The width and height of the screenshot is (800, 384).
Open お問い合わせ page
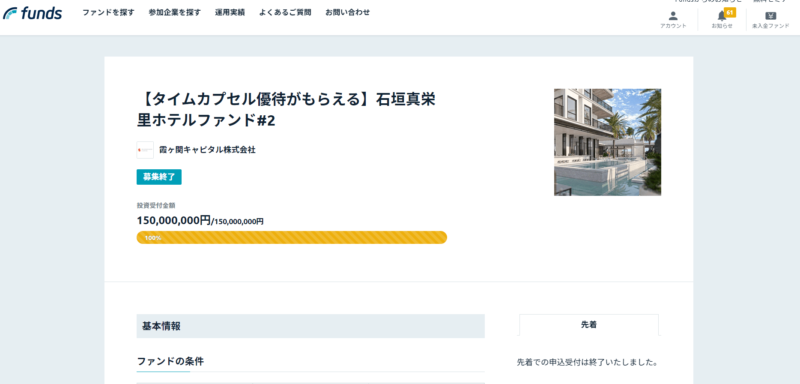click(x=347, y=12)
